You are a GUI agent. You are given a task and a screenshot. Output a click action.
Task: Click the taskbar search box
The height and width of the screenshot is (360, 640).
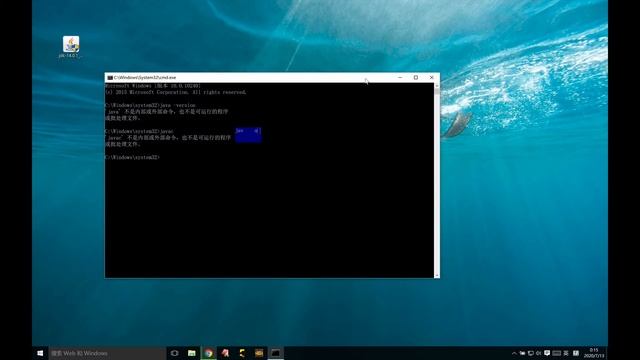pos(107,353)
